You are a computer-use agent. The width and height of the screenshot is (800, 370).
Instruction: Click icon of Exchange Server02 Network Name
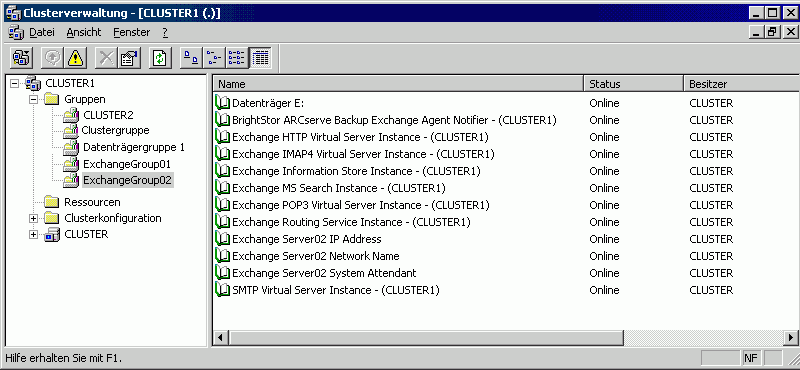click(x=223, y=256)
